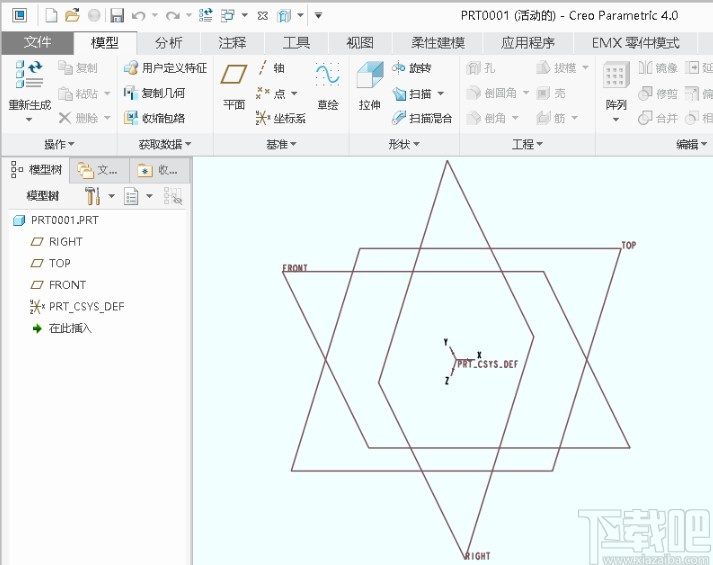Open the favorites panel tab
713x565 pixels.
pos(159,170)
